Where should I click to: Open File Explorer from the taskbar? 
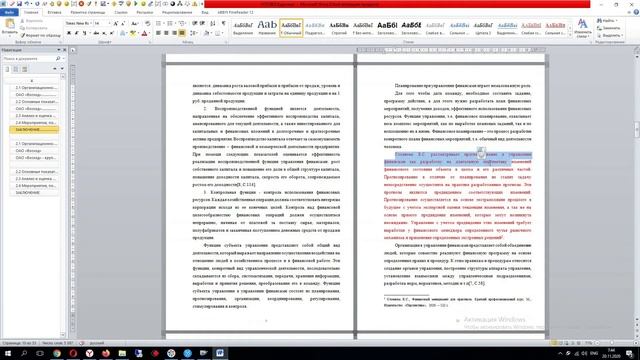coord(122,353)
